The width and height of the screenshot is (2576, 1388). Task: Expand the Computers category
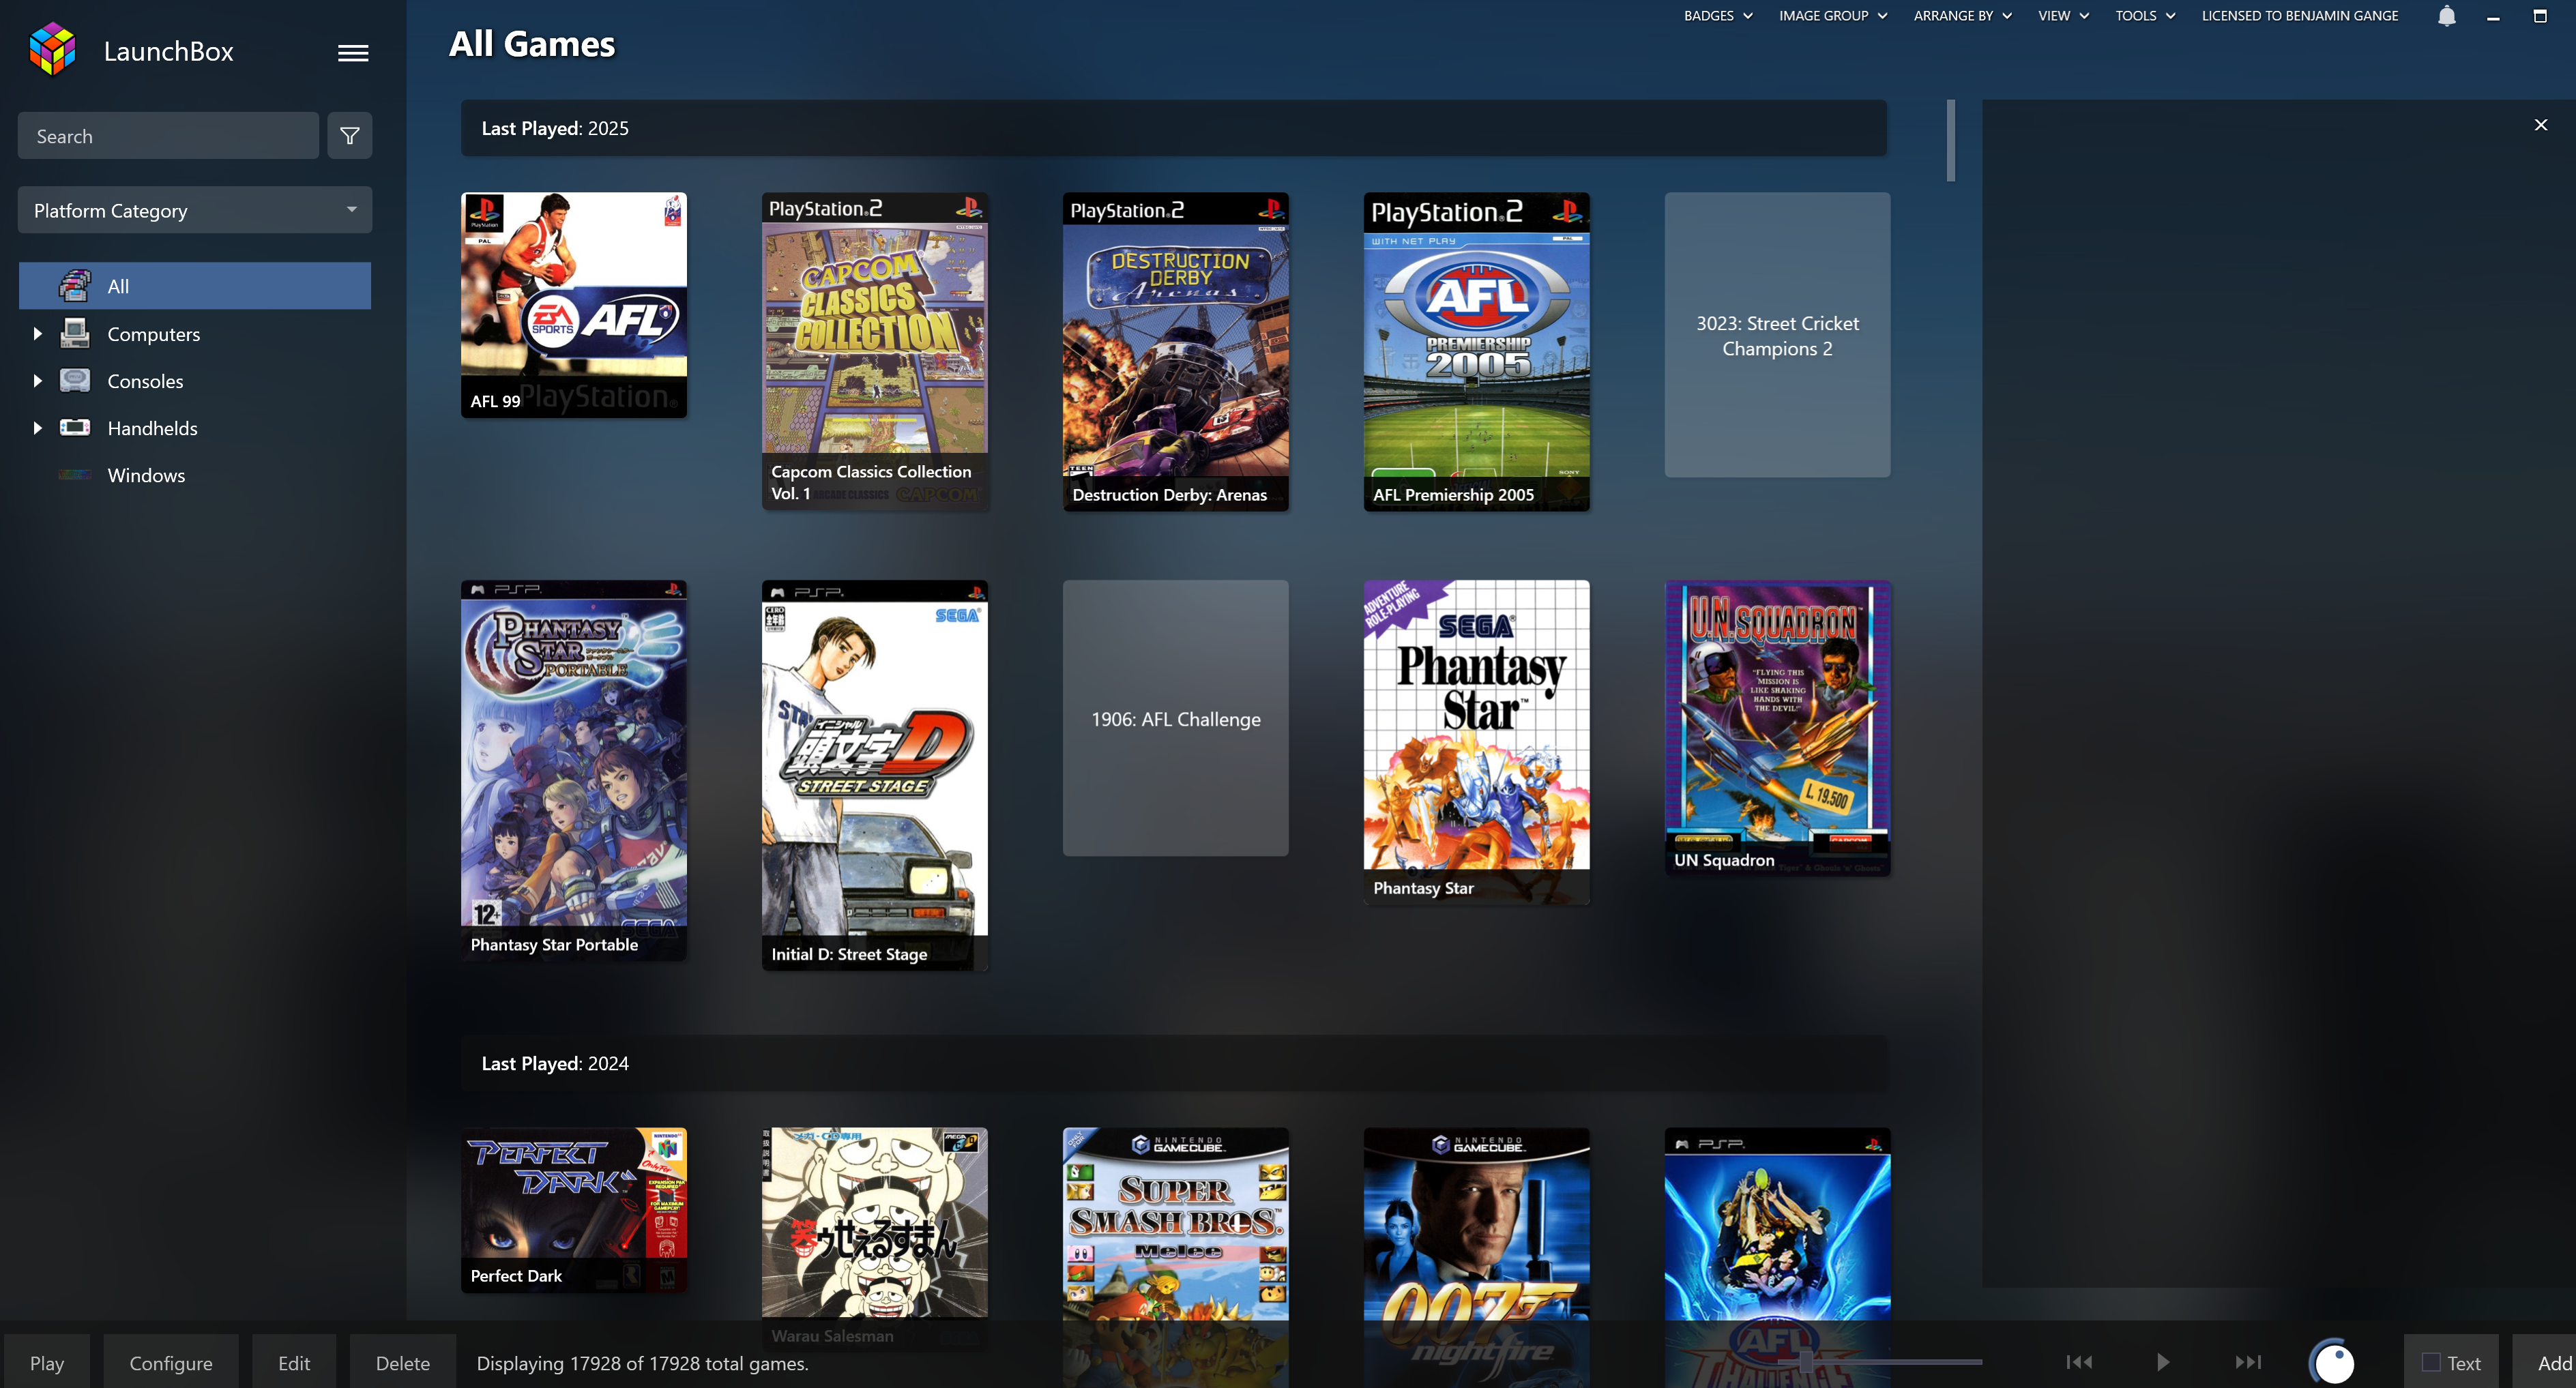pyautogui.click(x=37, y=334)
